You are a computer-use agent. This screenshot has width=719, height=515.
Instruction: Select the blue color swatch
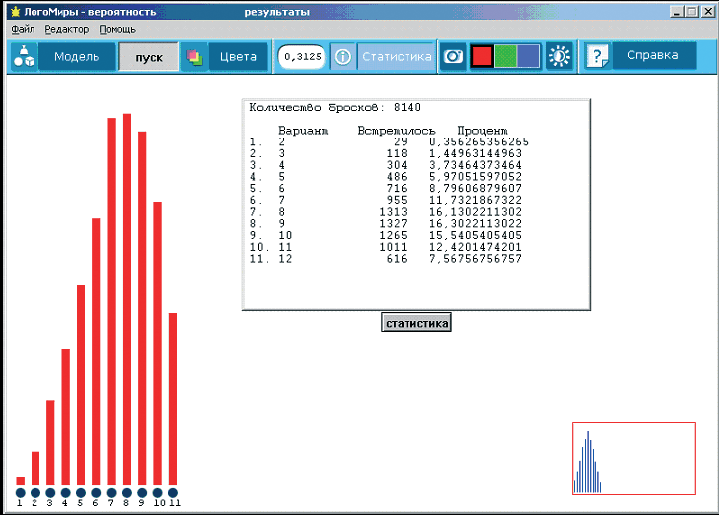[528, 57]
